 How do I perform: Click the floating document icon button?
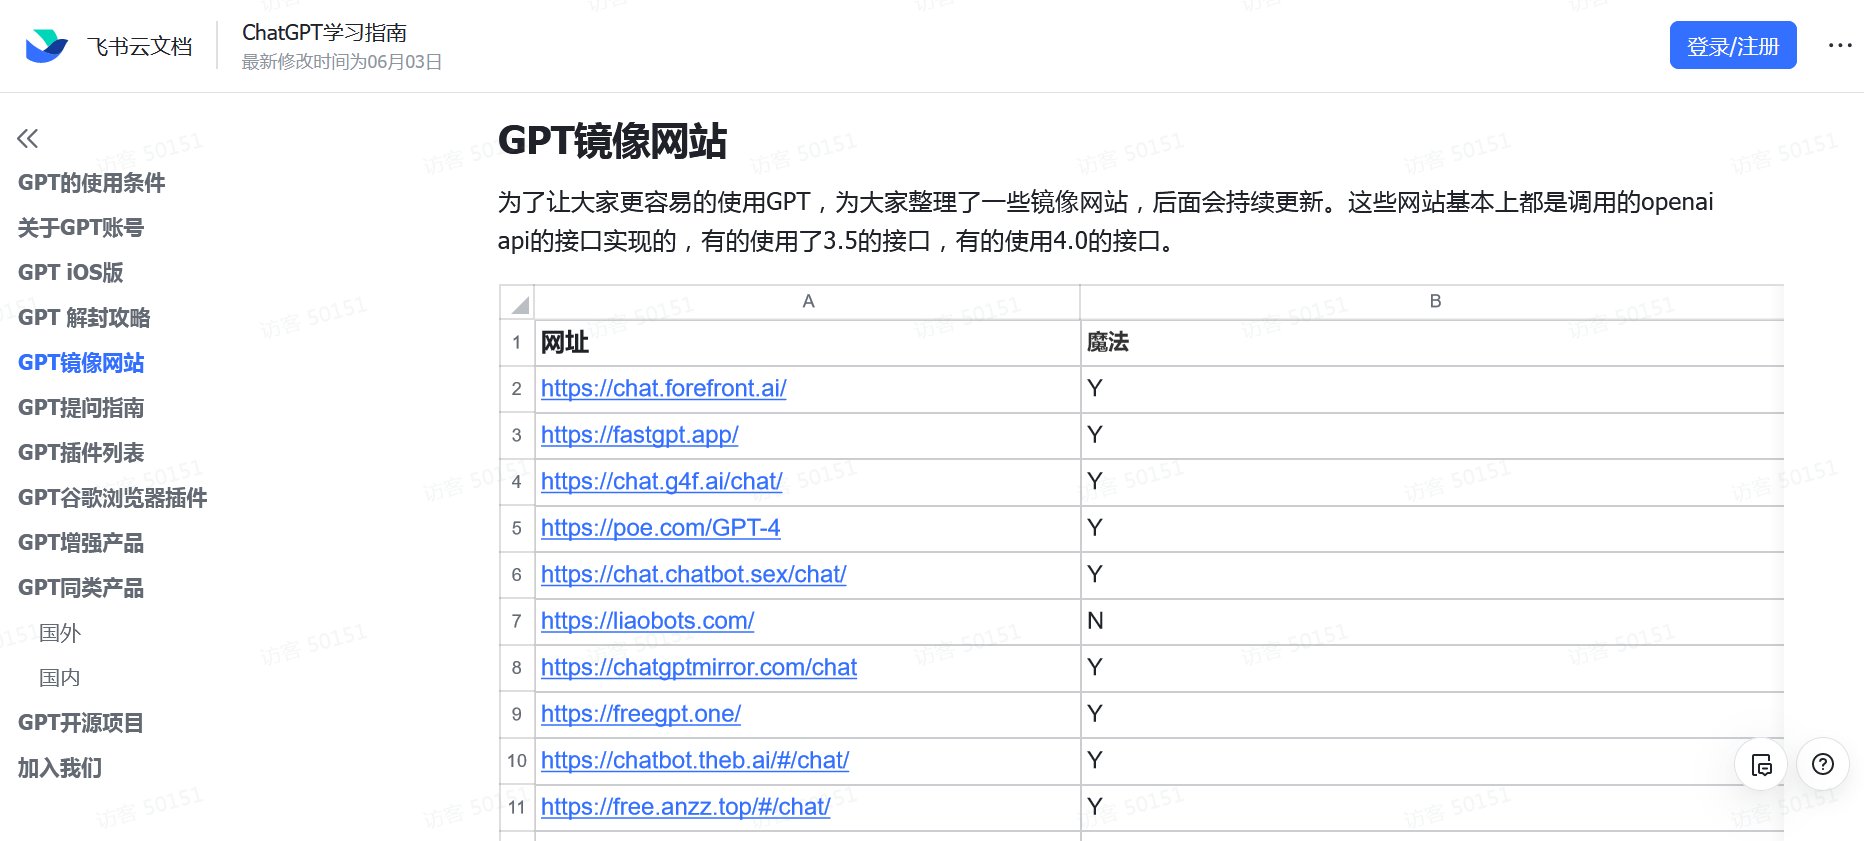click(x=1761, y=764)
